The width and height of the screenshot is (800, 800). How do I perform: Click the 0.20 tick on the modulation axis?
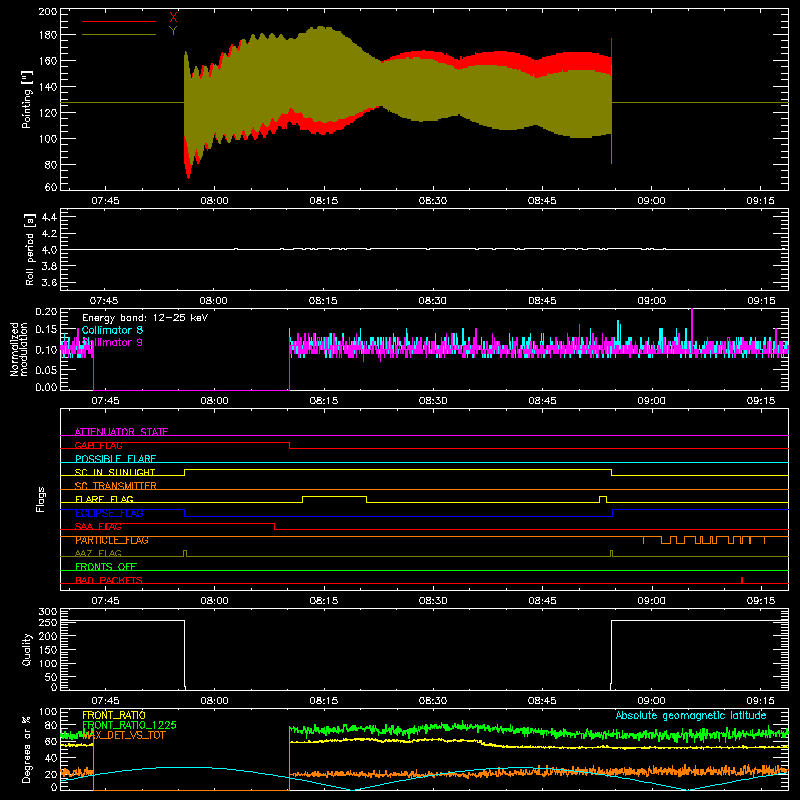[46, 312]
